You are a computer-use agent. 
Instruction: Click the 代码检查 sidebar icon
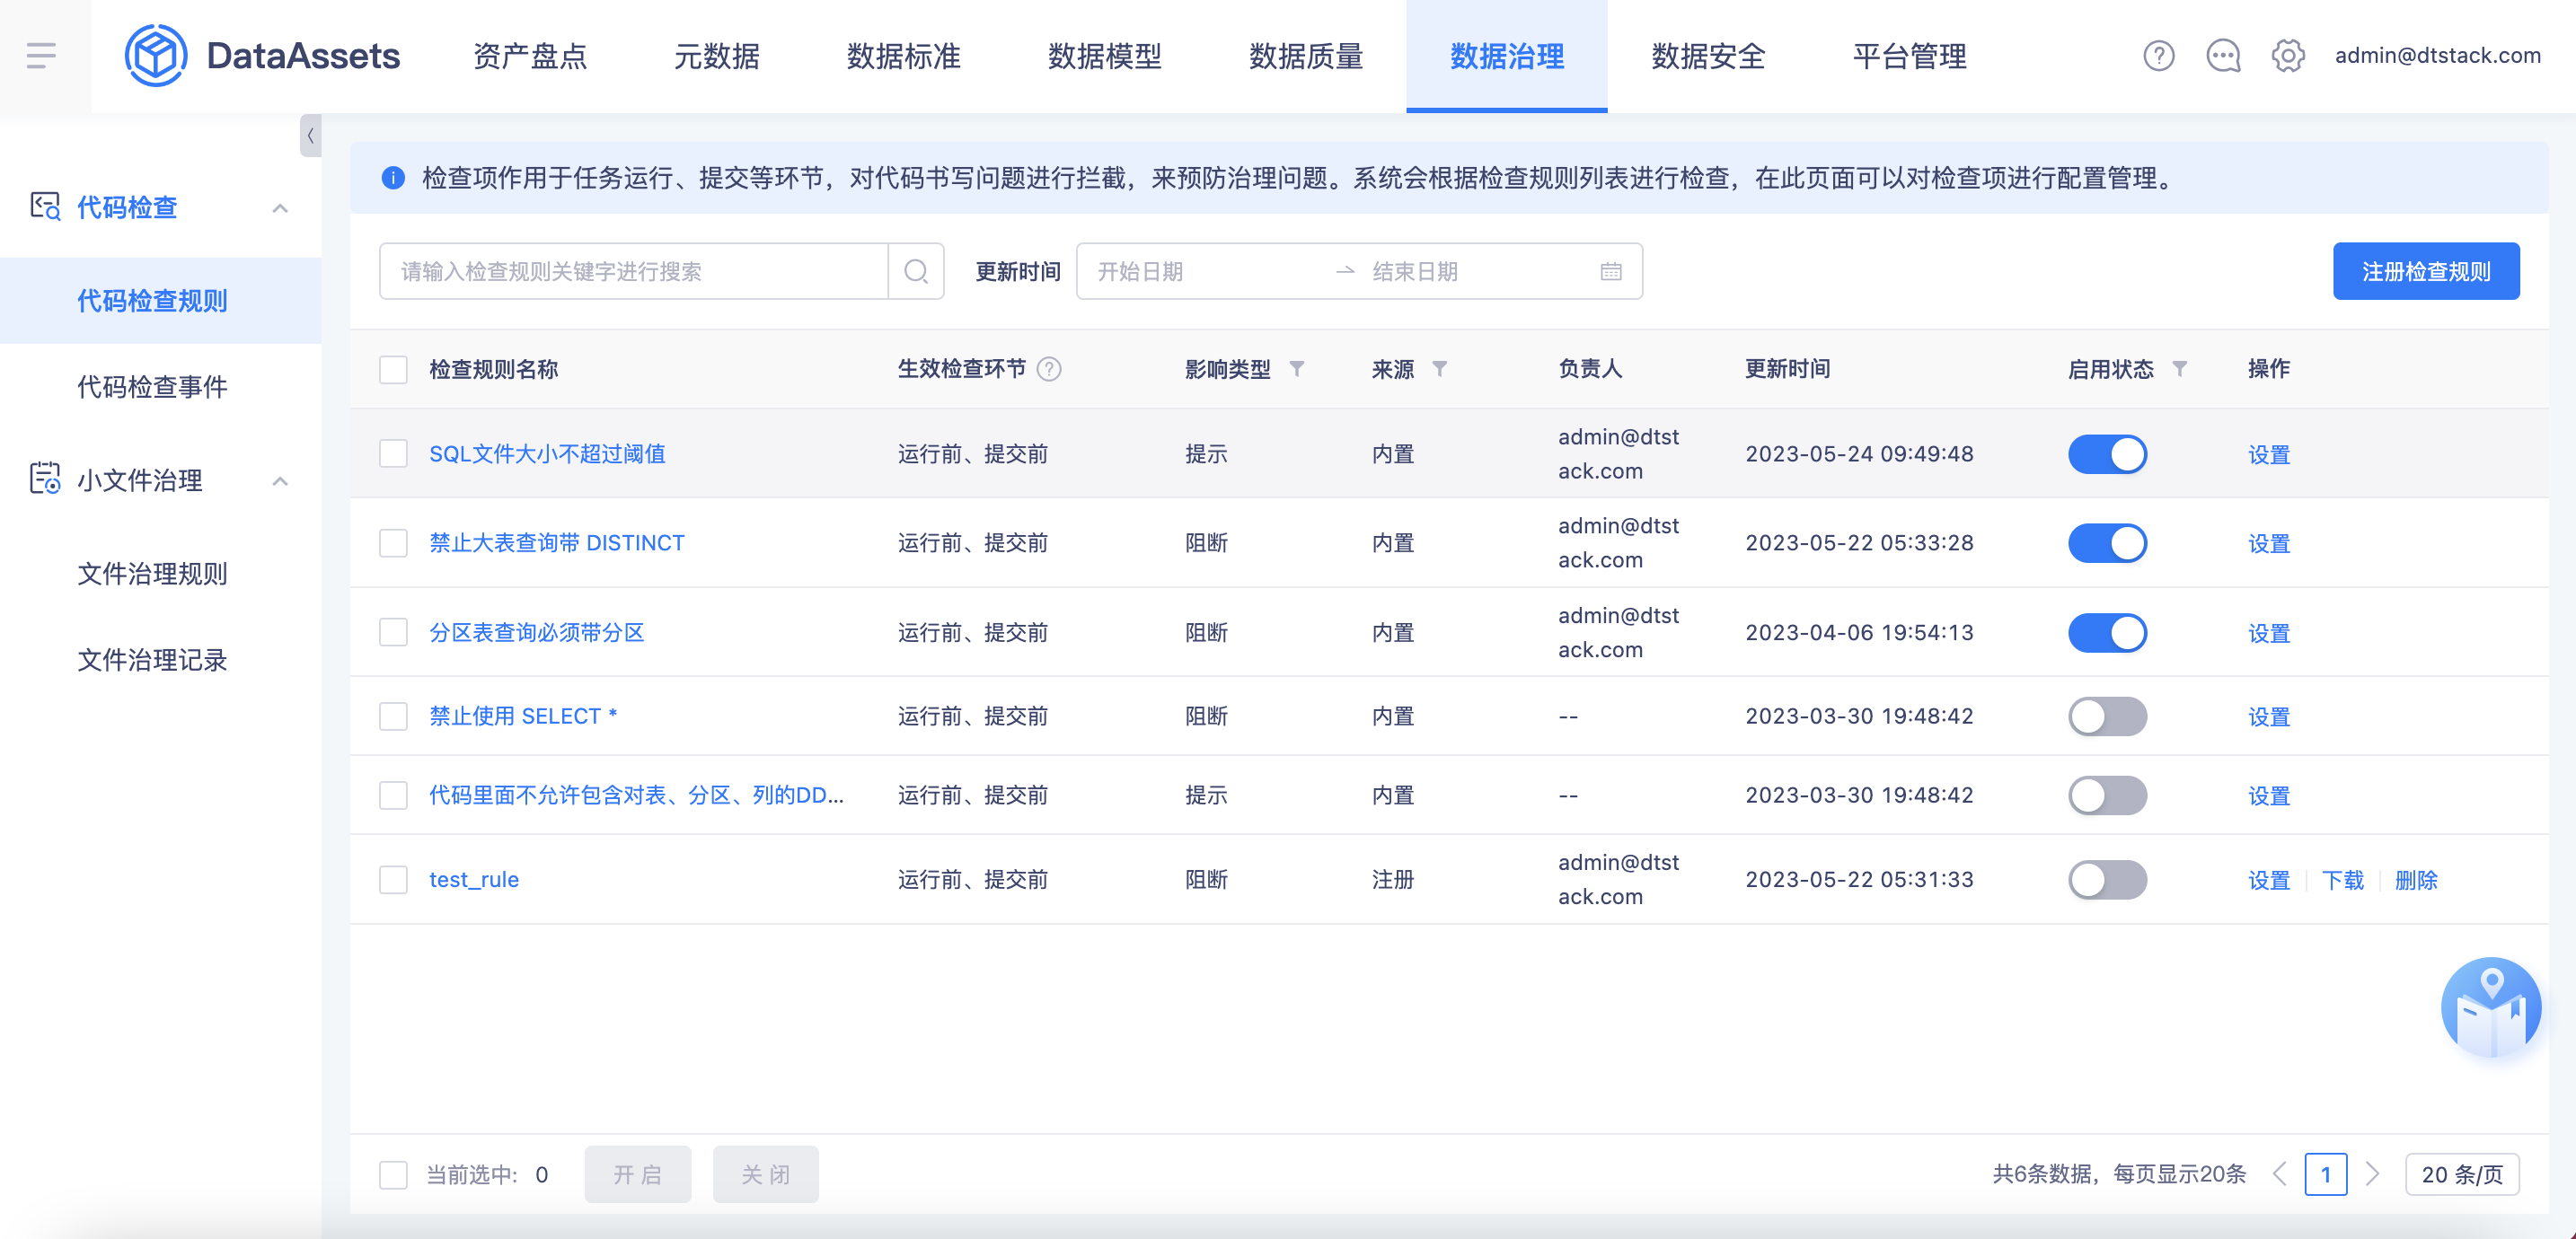tap(45, 207)
